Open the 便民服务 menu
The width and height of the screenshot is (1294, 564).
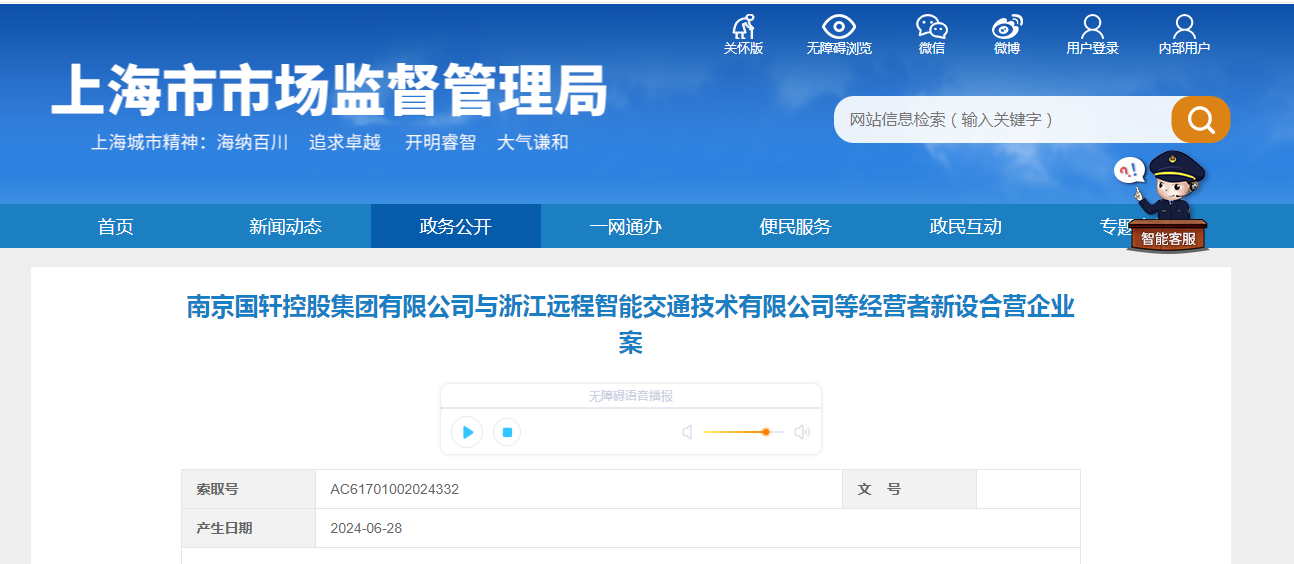coord(796,227)
